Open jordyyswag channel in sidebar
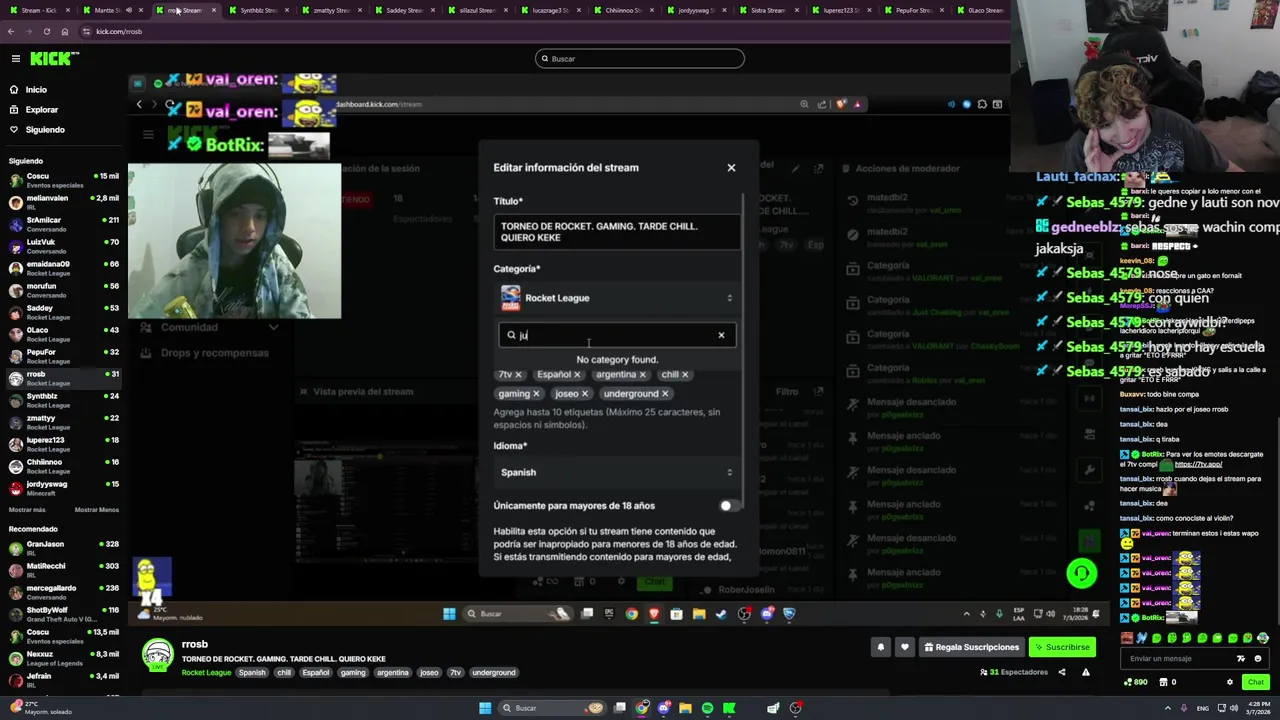1280x720 pixels. [x=62, y=488]
